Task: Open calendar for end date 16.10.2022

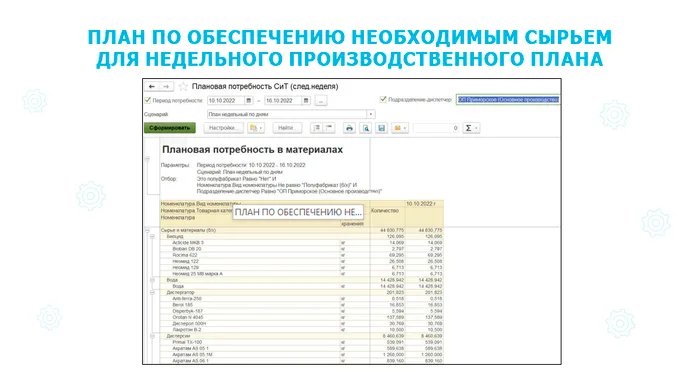Action: (x=306, y=100)
